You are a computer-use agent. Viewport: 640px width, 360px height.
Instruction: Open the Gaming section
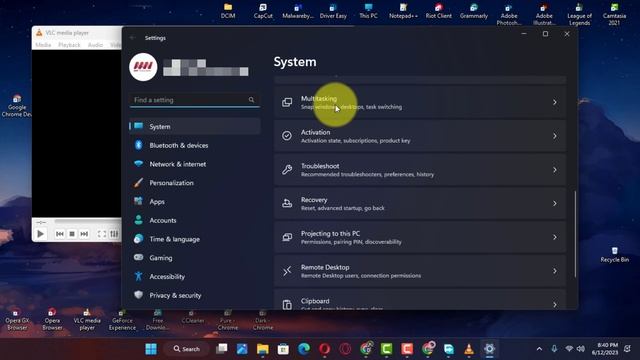(x=195, y=258)
